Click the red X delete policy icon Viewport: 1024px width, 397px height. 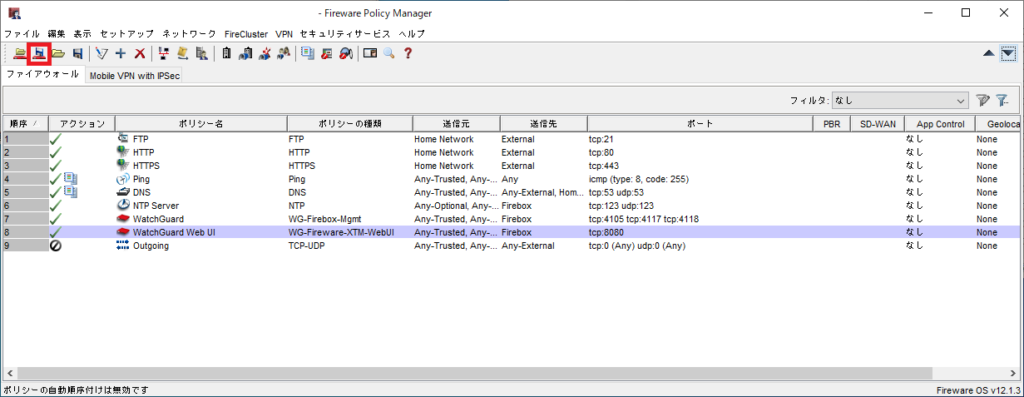[139, 54]
